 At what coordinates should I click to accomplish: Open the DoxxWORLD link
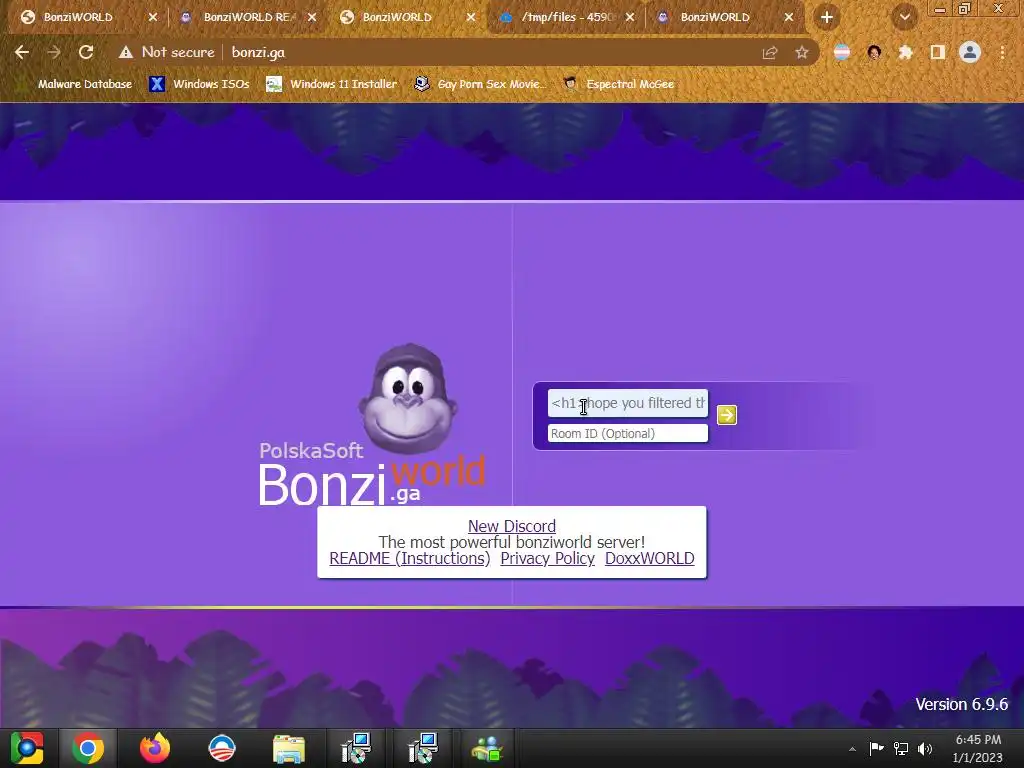click(x=649, y=558)
